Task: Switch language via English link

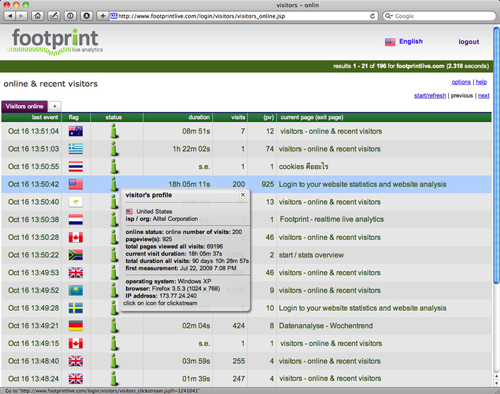Action: pyautogui.click(x=411, y=41)
